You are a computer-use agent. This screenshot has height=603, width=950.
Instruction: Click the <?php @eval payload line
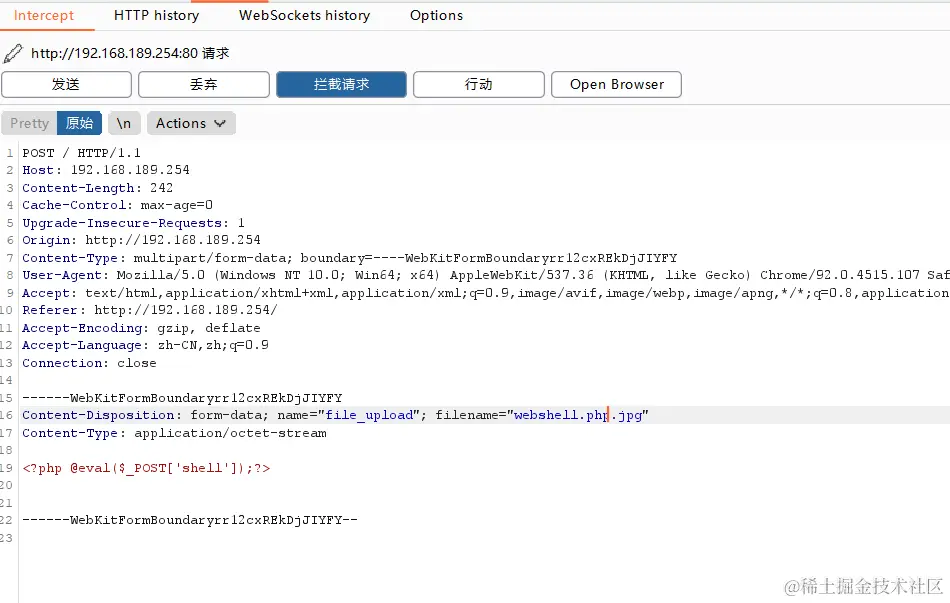(146, 468)
